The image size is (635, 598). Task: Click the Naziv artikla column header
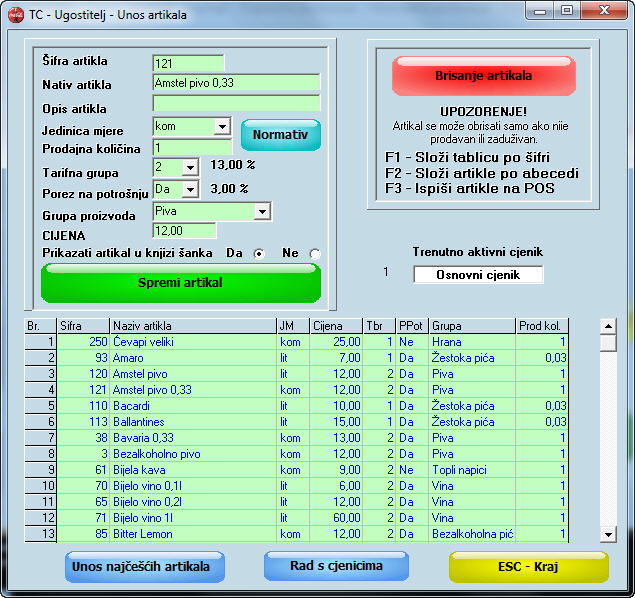click(192, 326)
